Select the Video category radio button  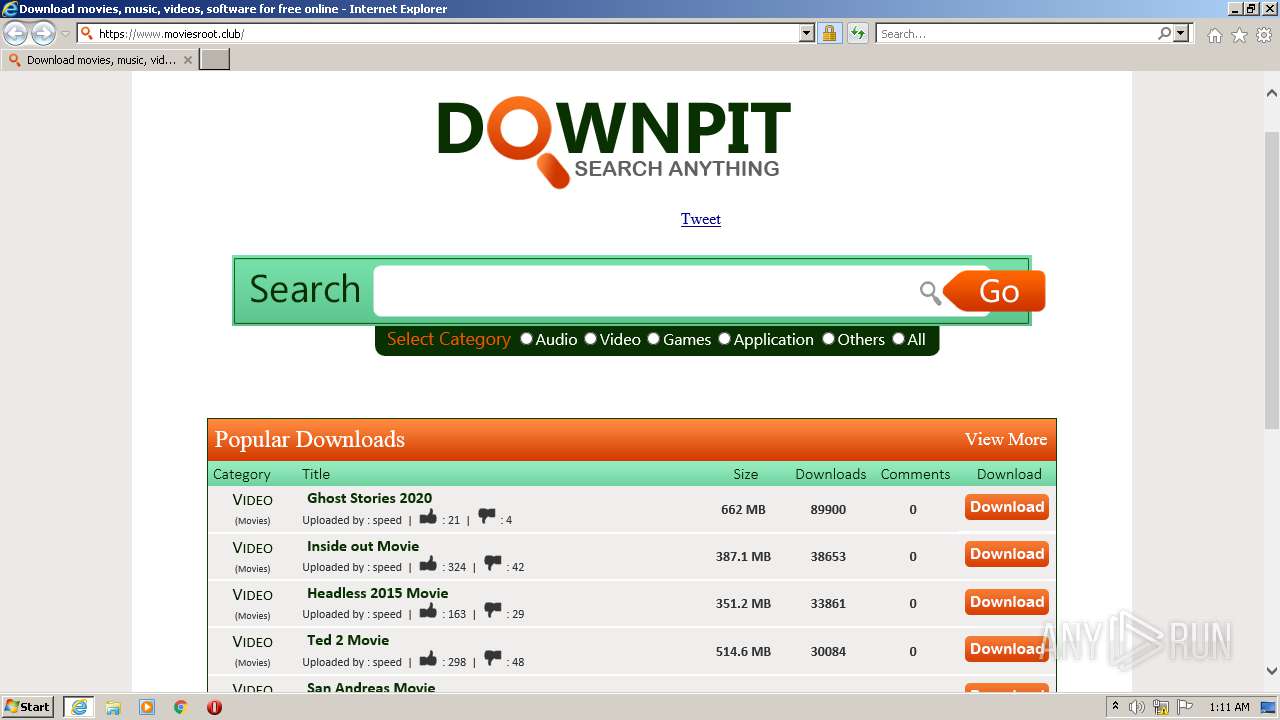click(590, 339)
